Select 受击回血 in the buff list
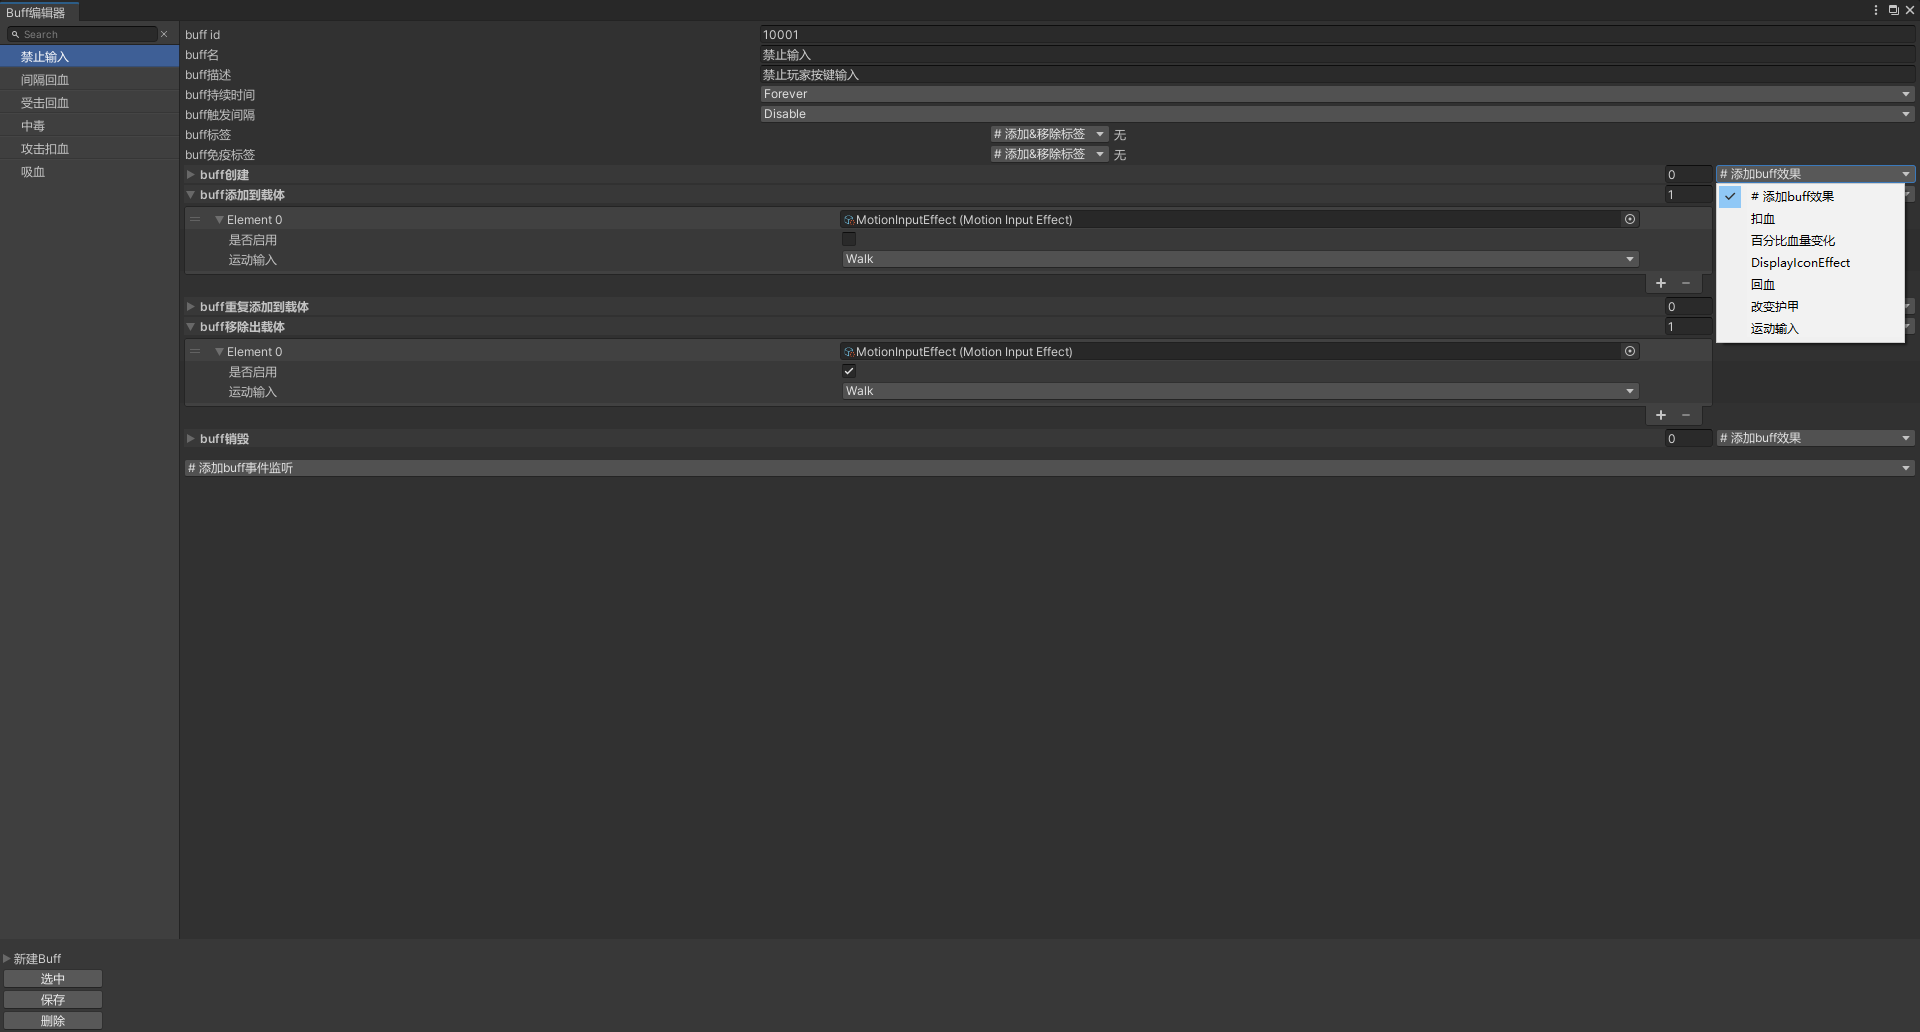 pyautogui.click(x=89, y=103)
